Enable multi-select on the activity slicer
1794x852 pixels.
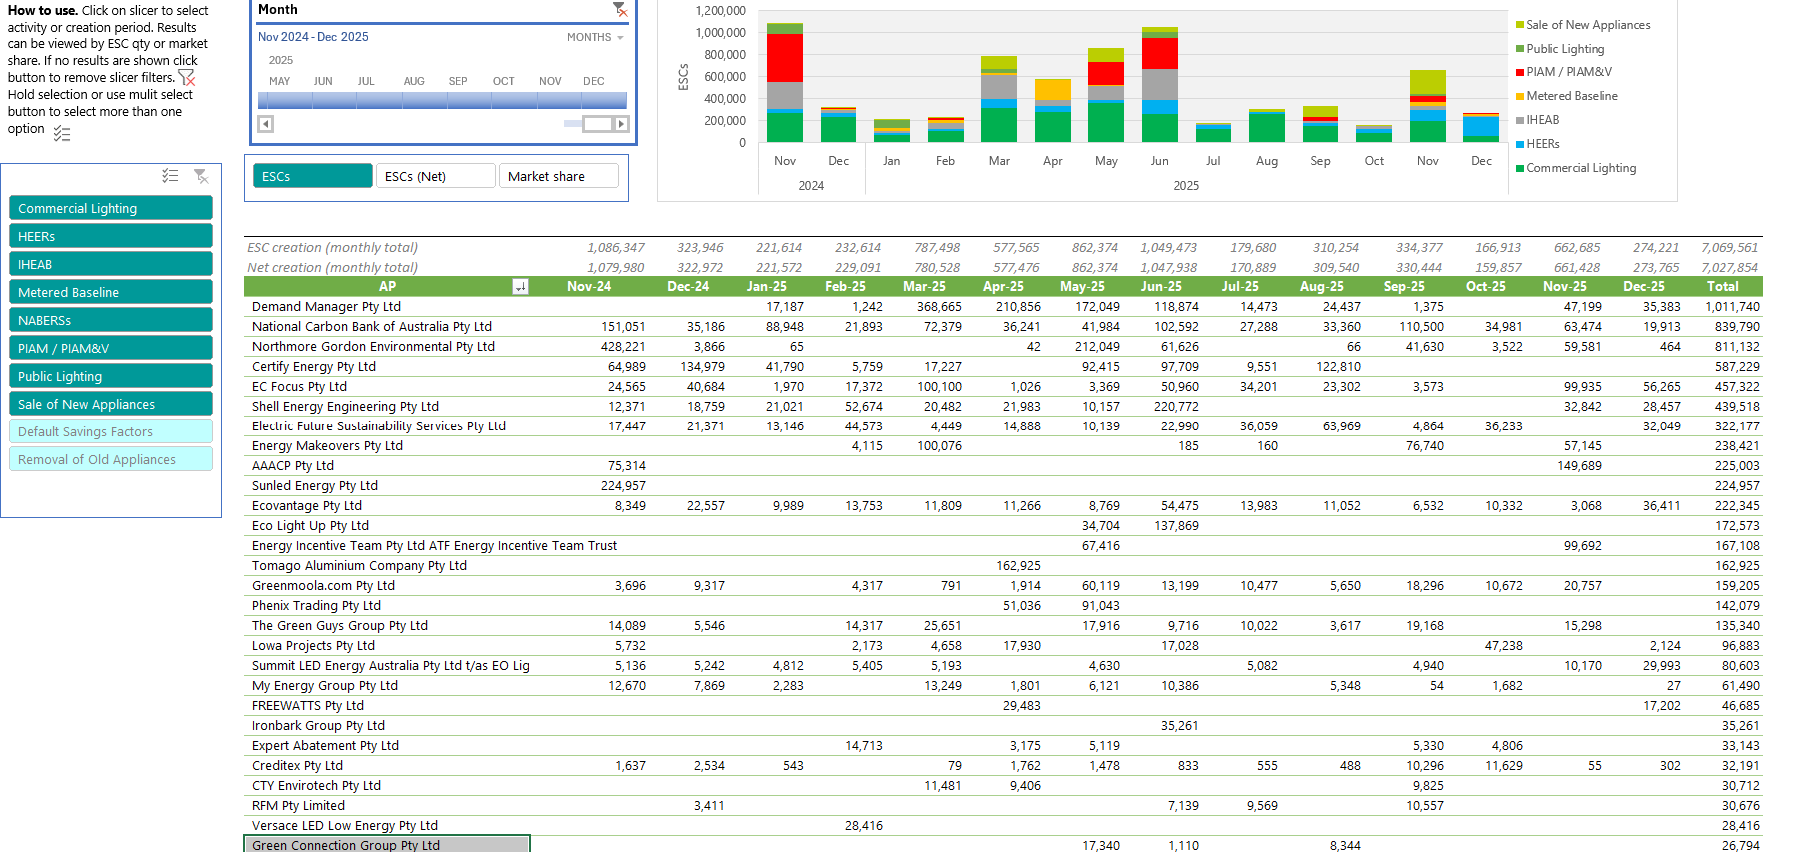(x=170, y=176)
